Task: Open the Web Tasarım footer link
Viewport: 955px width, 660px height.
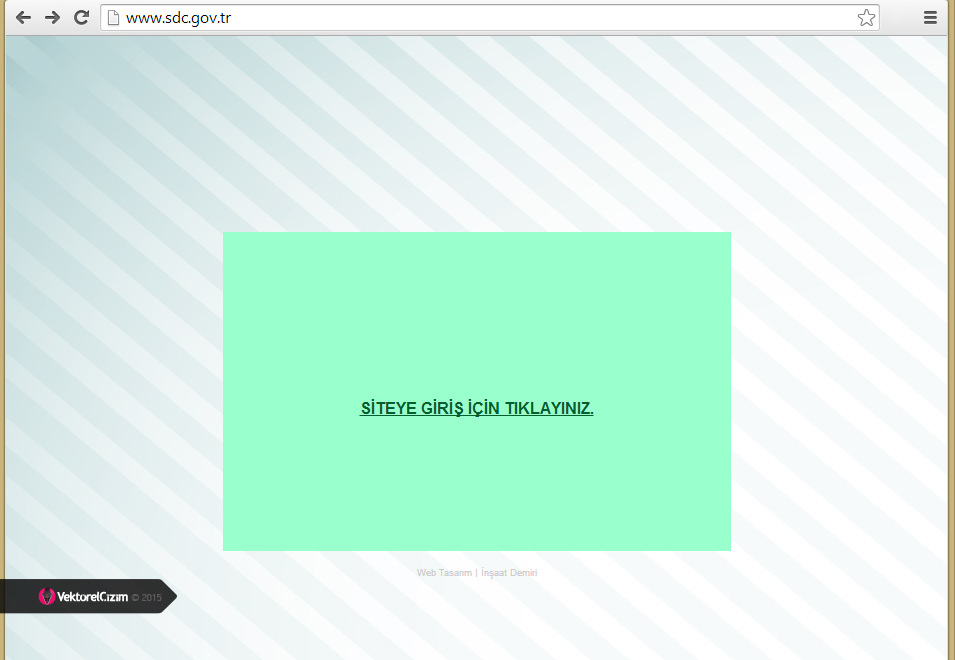Action: point(444,573)
